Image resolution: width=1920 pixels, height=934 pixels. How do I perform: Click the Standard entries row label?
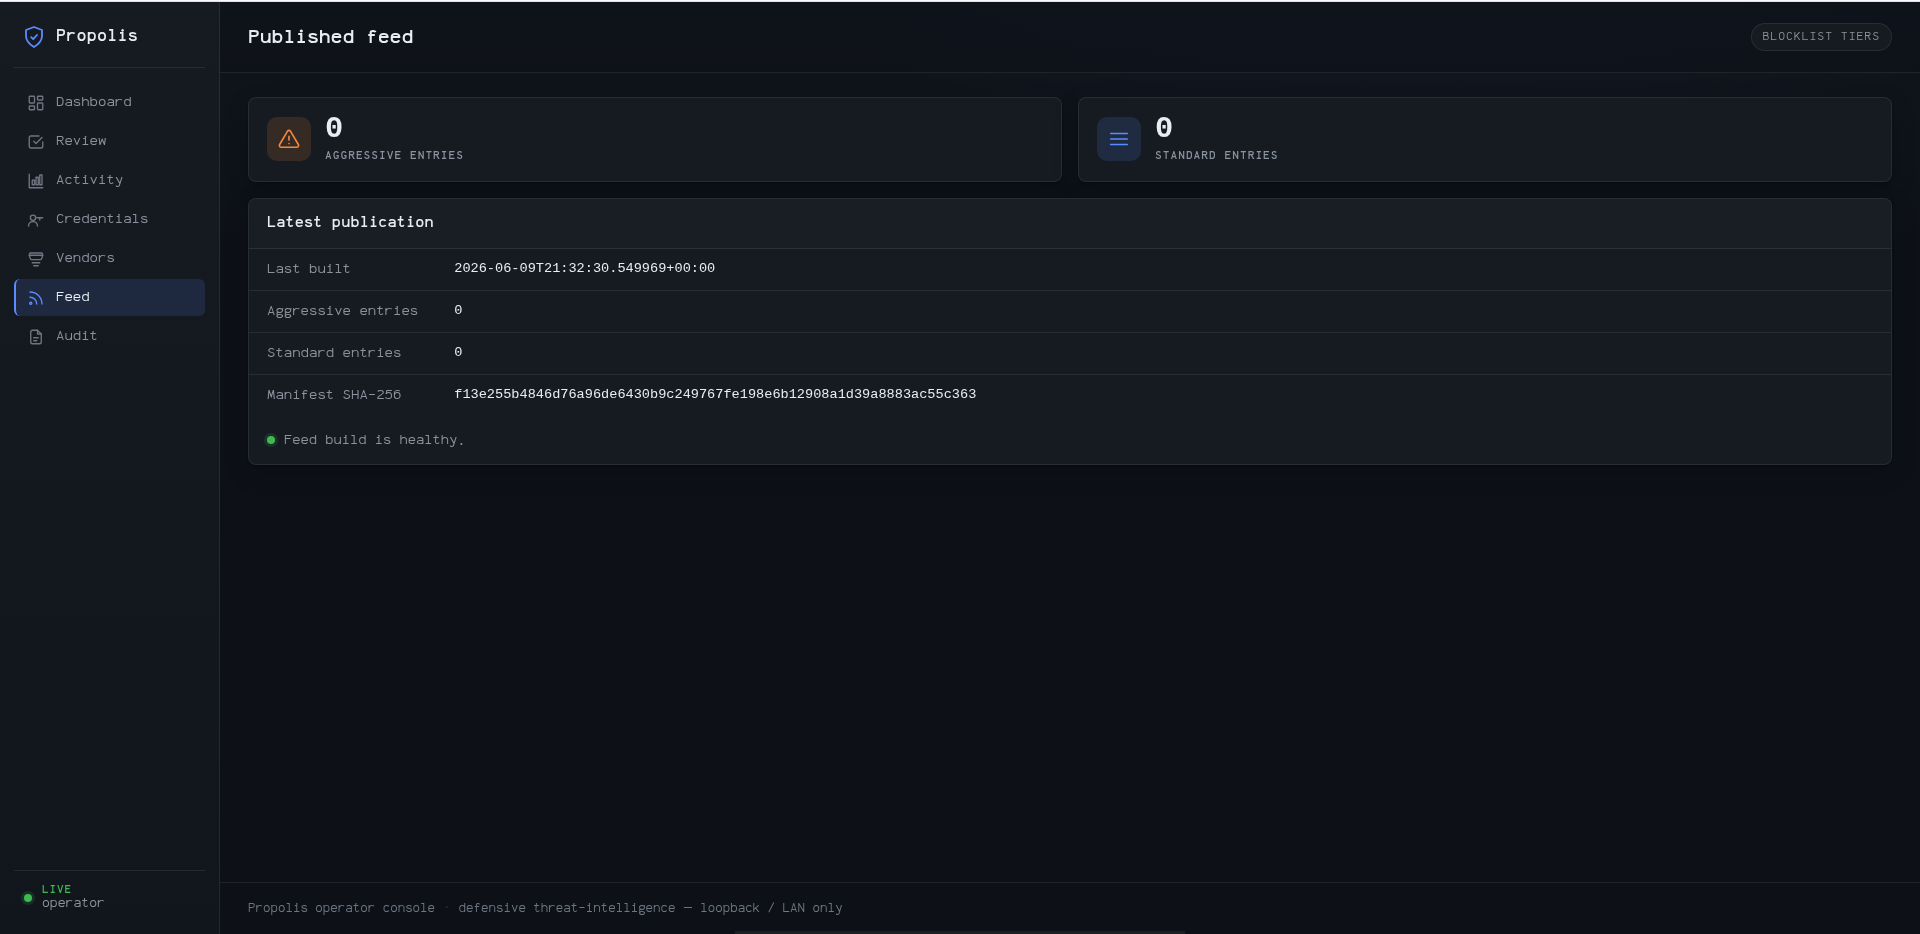point(334,353)
